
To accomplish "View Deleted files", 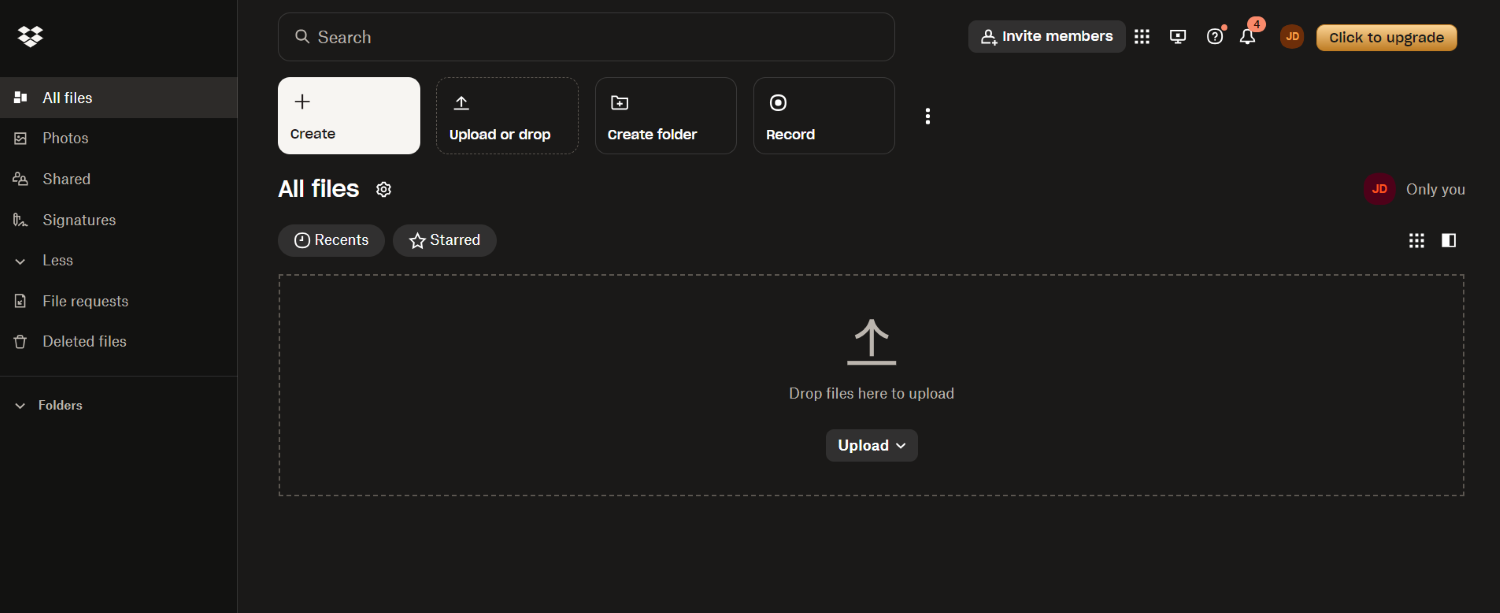I will (84, 341).
